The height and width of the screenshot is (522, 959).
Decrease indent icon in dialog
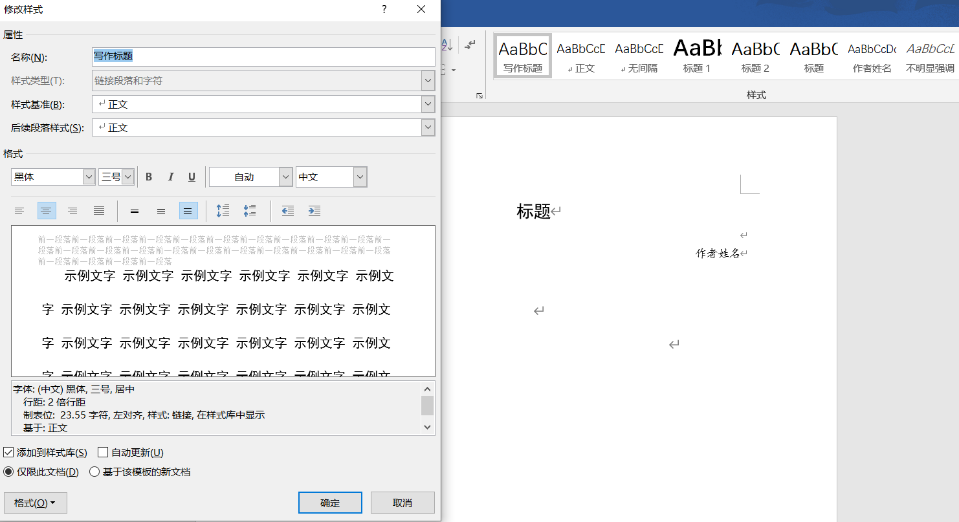[287, 211]
